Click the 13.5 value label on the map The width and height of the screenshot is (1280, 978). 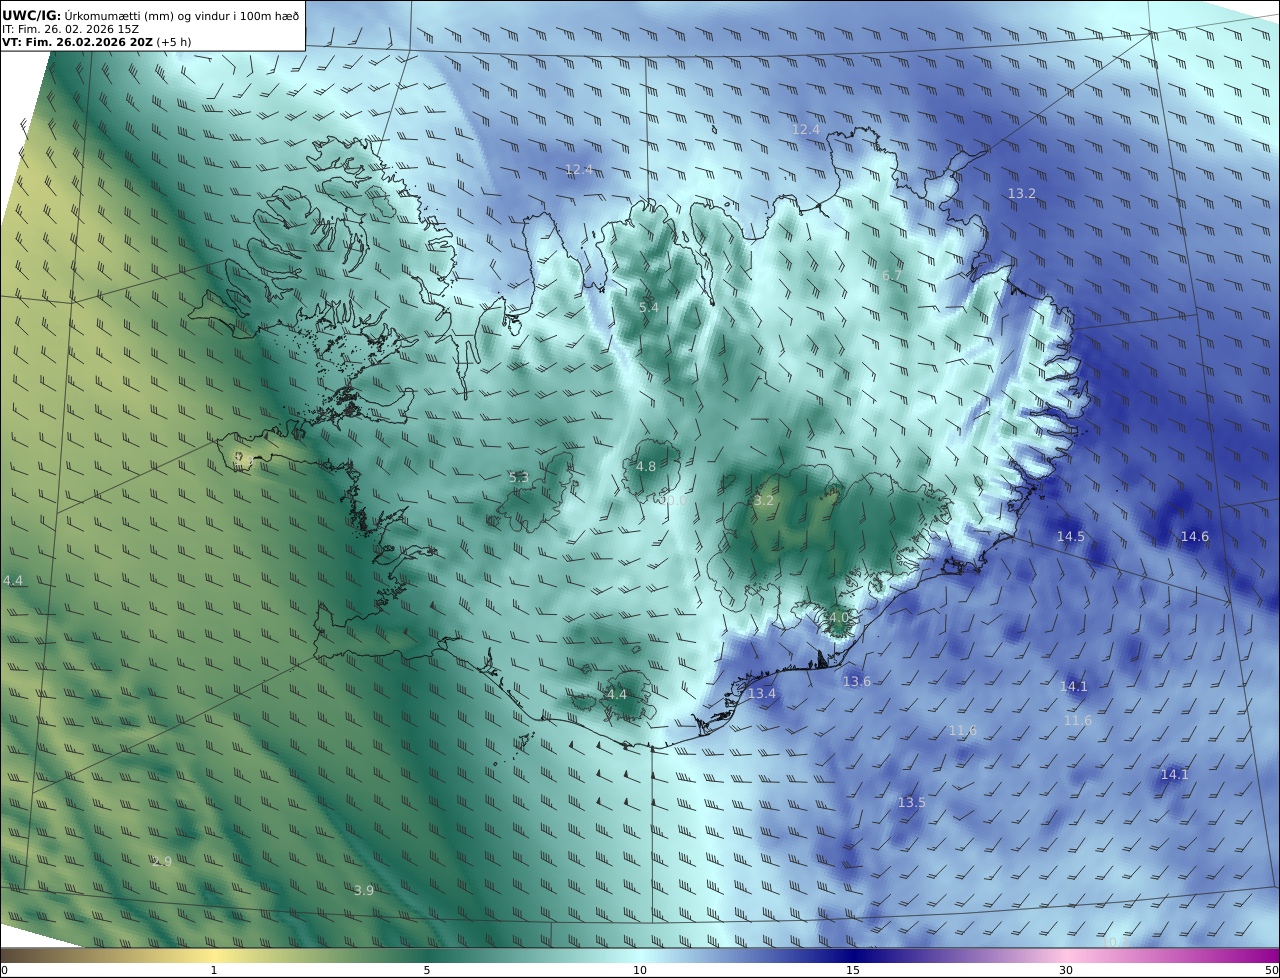pyautogui.click(x=911, y=802)
